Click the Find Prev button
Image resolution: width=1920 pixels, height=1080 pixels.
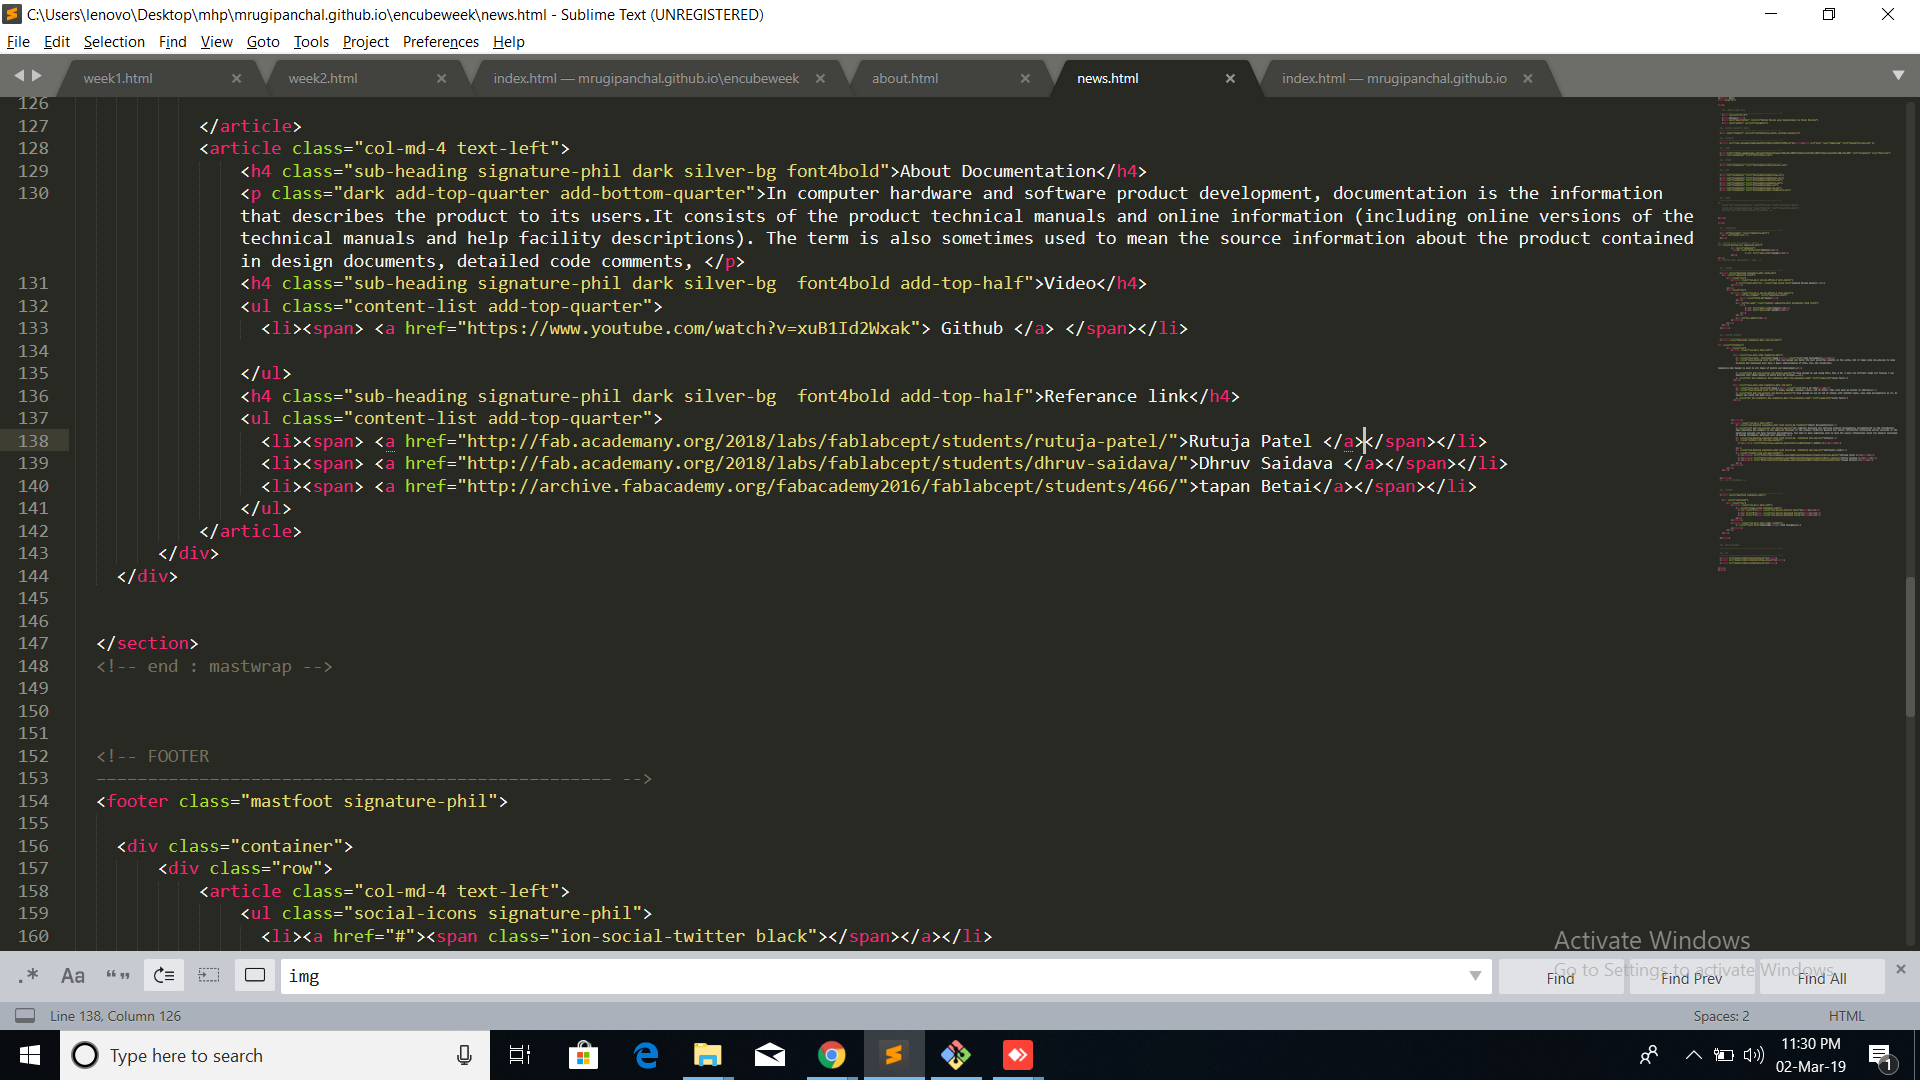[x=1691, y=977]
